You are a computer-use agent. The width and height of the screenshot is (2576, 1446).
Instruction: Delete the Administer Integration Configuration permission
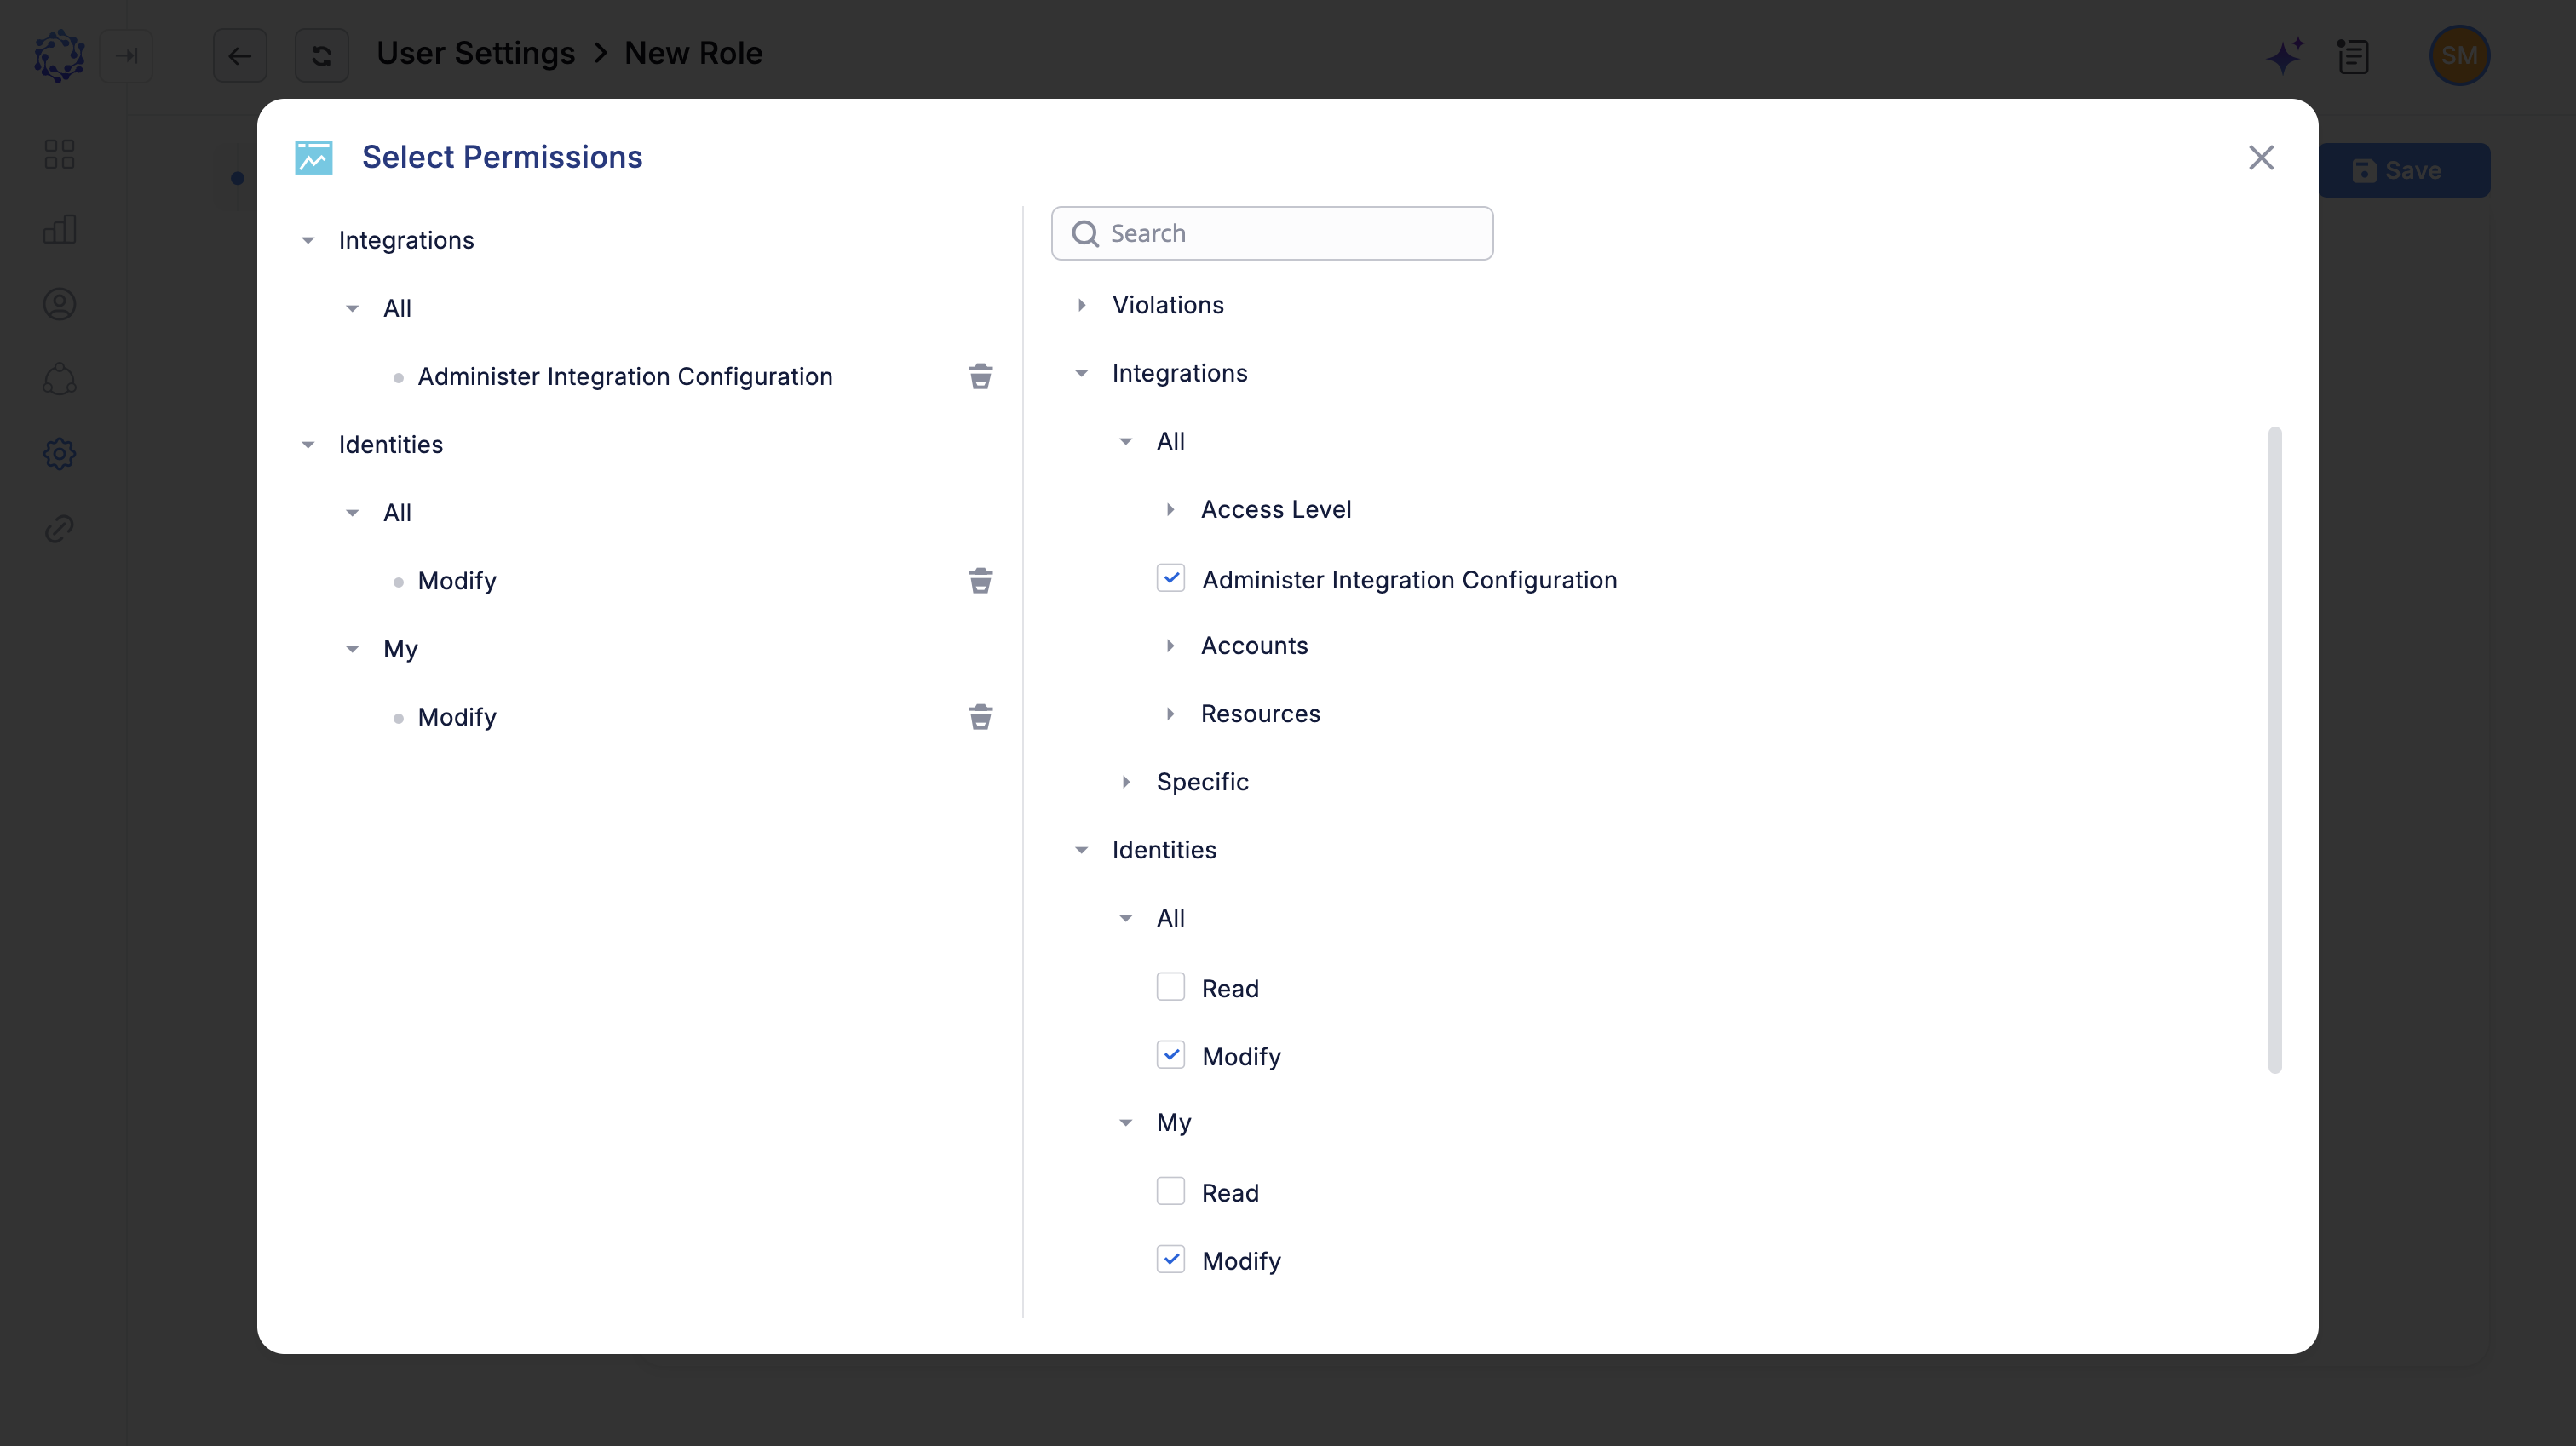(980, 377)
